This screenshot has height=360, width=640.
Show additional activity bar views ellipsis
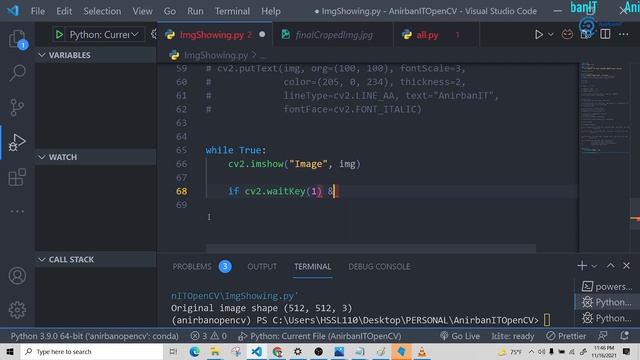click(17, 211)
